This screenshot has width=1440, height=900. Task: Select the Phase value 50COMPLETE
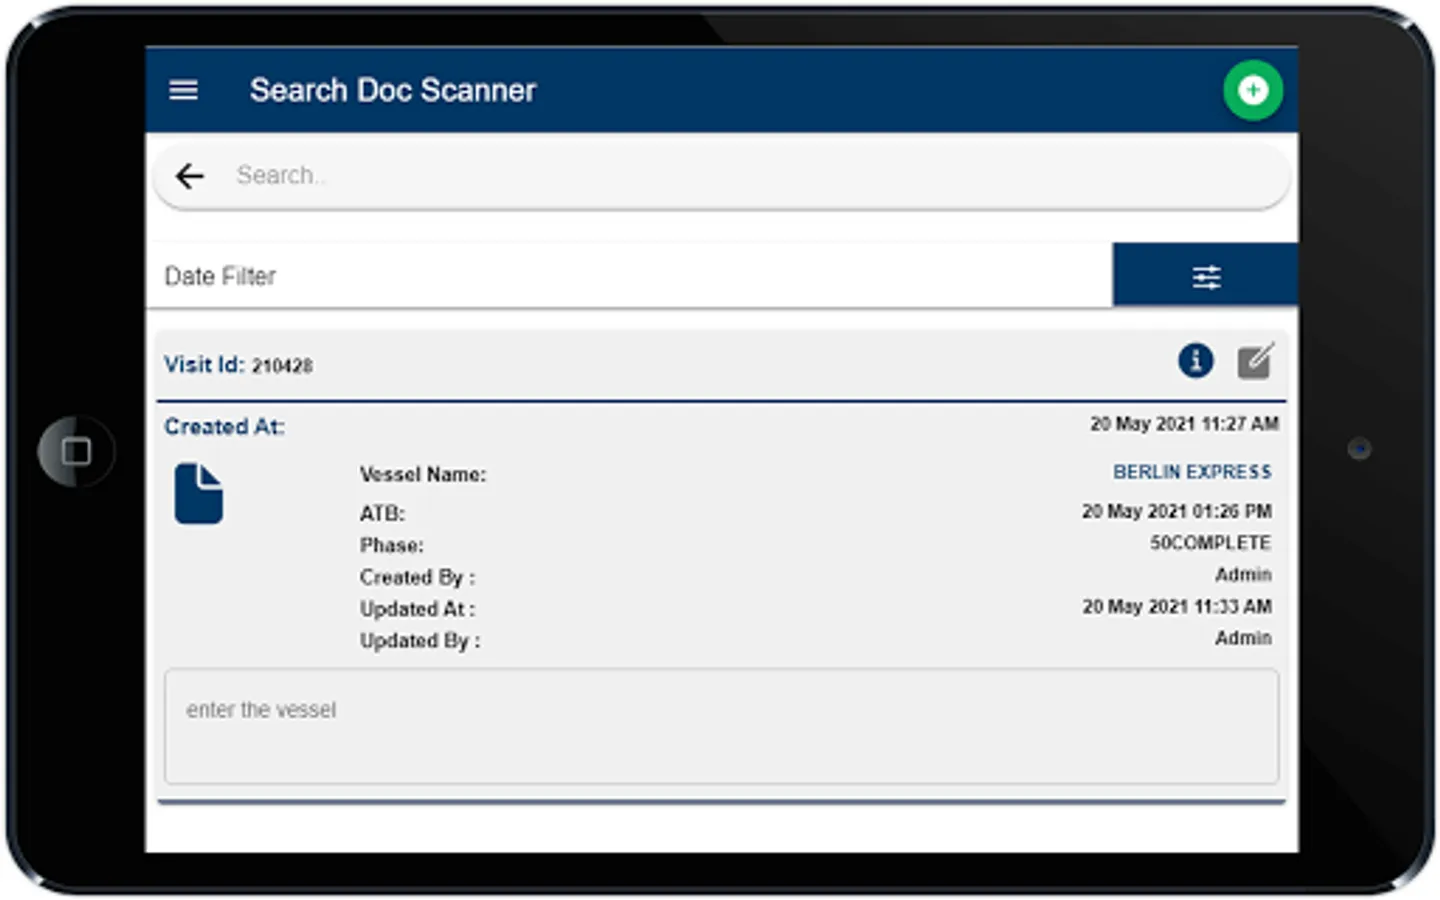tap(1210, 543)
